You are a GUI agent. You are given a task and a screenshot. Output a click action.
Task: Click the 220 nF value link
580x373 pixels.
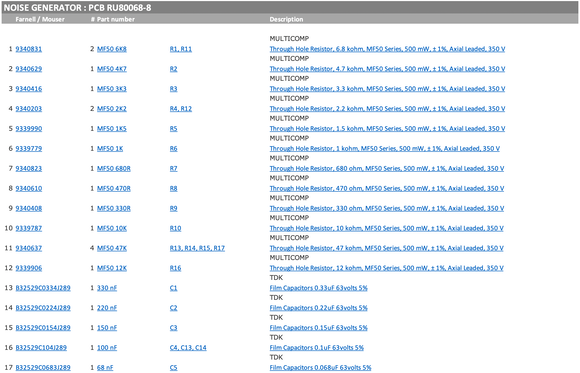[107, 309]
